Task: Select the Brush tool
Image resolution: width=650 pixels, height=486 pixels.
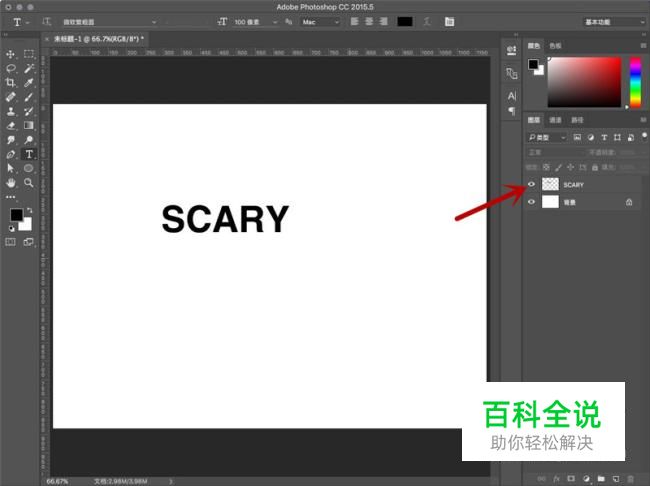Action: click(29, 97)
